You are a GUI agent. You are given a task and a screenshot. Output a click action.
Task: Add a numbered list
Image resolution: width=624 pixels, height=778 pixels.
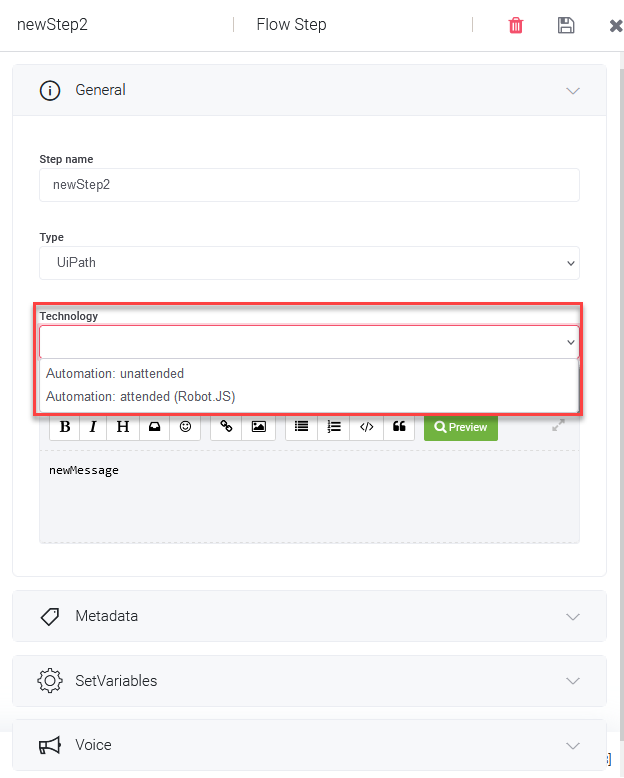(334, 427)
